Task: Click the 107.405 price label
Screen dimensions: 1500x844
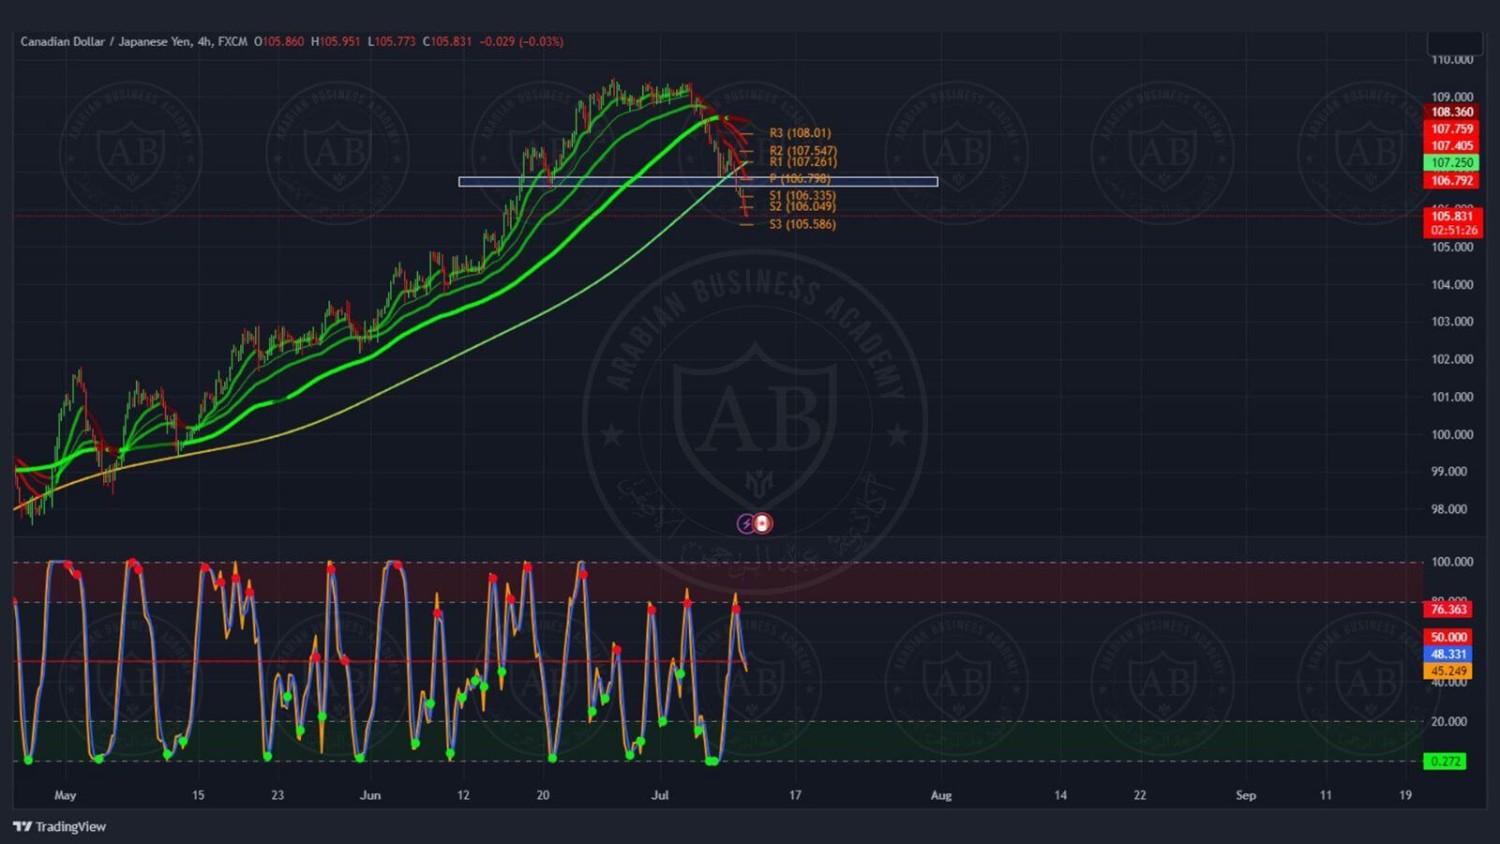Action: pyautogui.click(x=1452, y=146)
